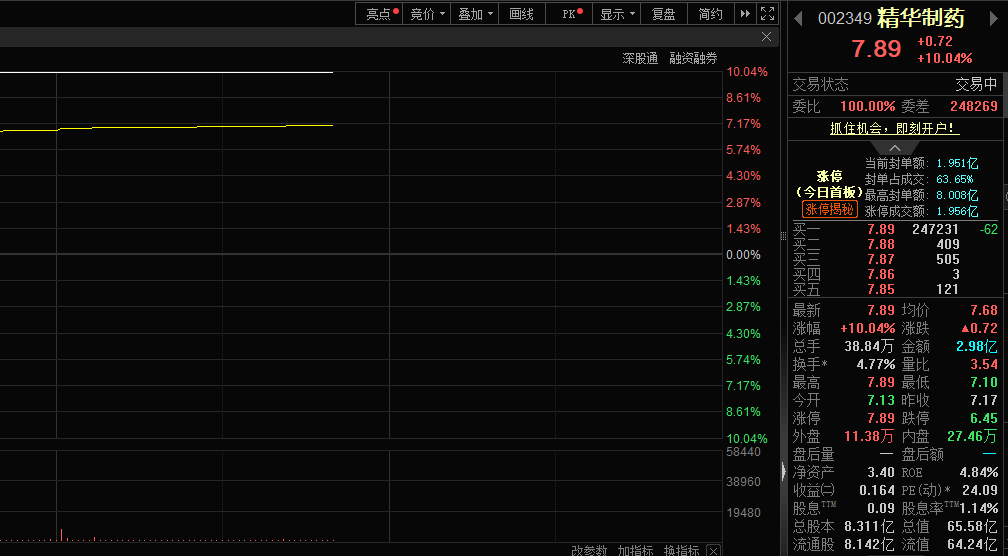Show more toolbar items with double arrow
This screenshot has height=556, width=1008.
point(745,13)
